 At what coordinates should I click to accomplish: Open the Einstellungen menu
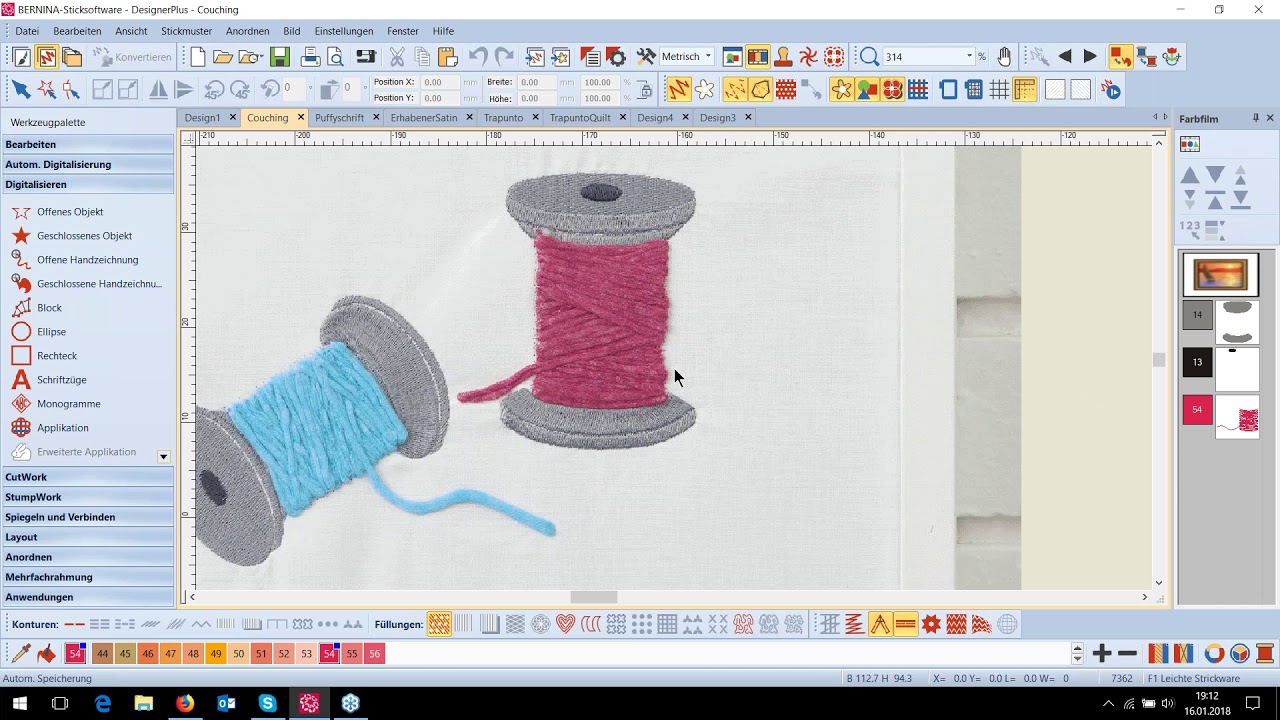coord(344,31)
